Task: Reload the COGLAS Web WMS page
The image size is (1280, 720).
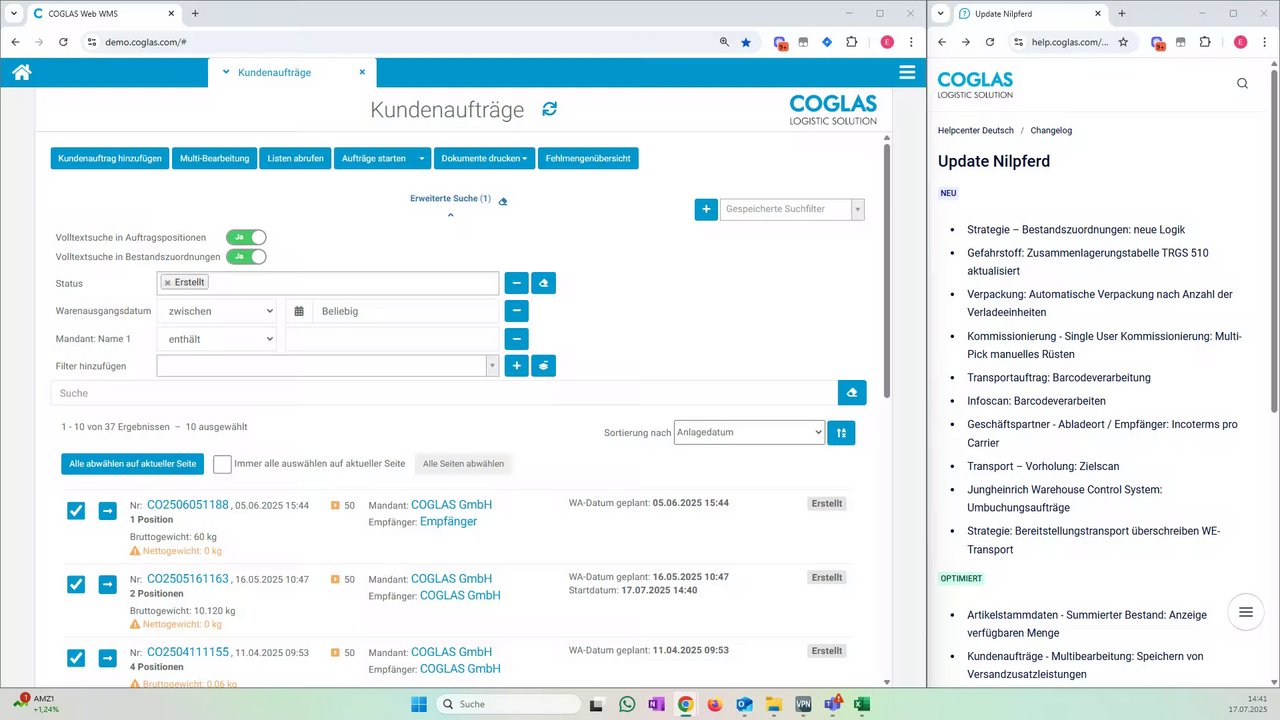Action: [63, 42]
